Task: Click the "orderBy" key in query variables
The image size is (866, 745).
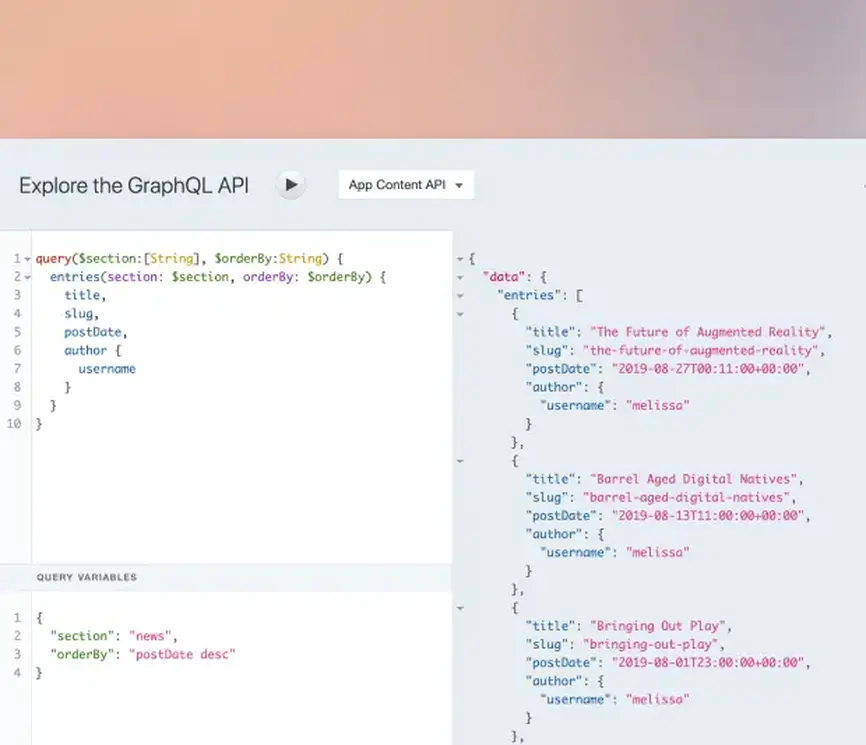Action: pos(83,654)
